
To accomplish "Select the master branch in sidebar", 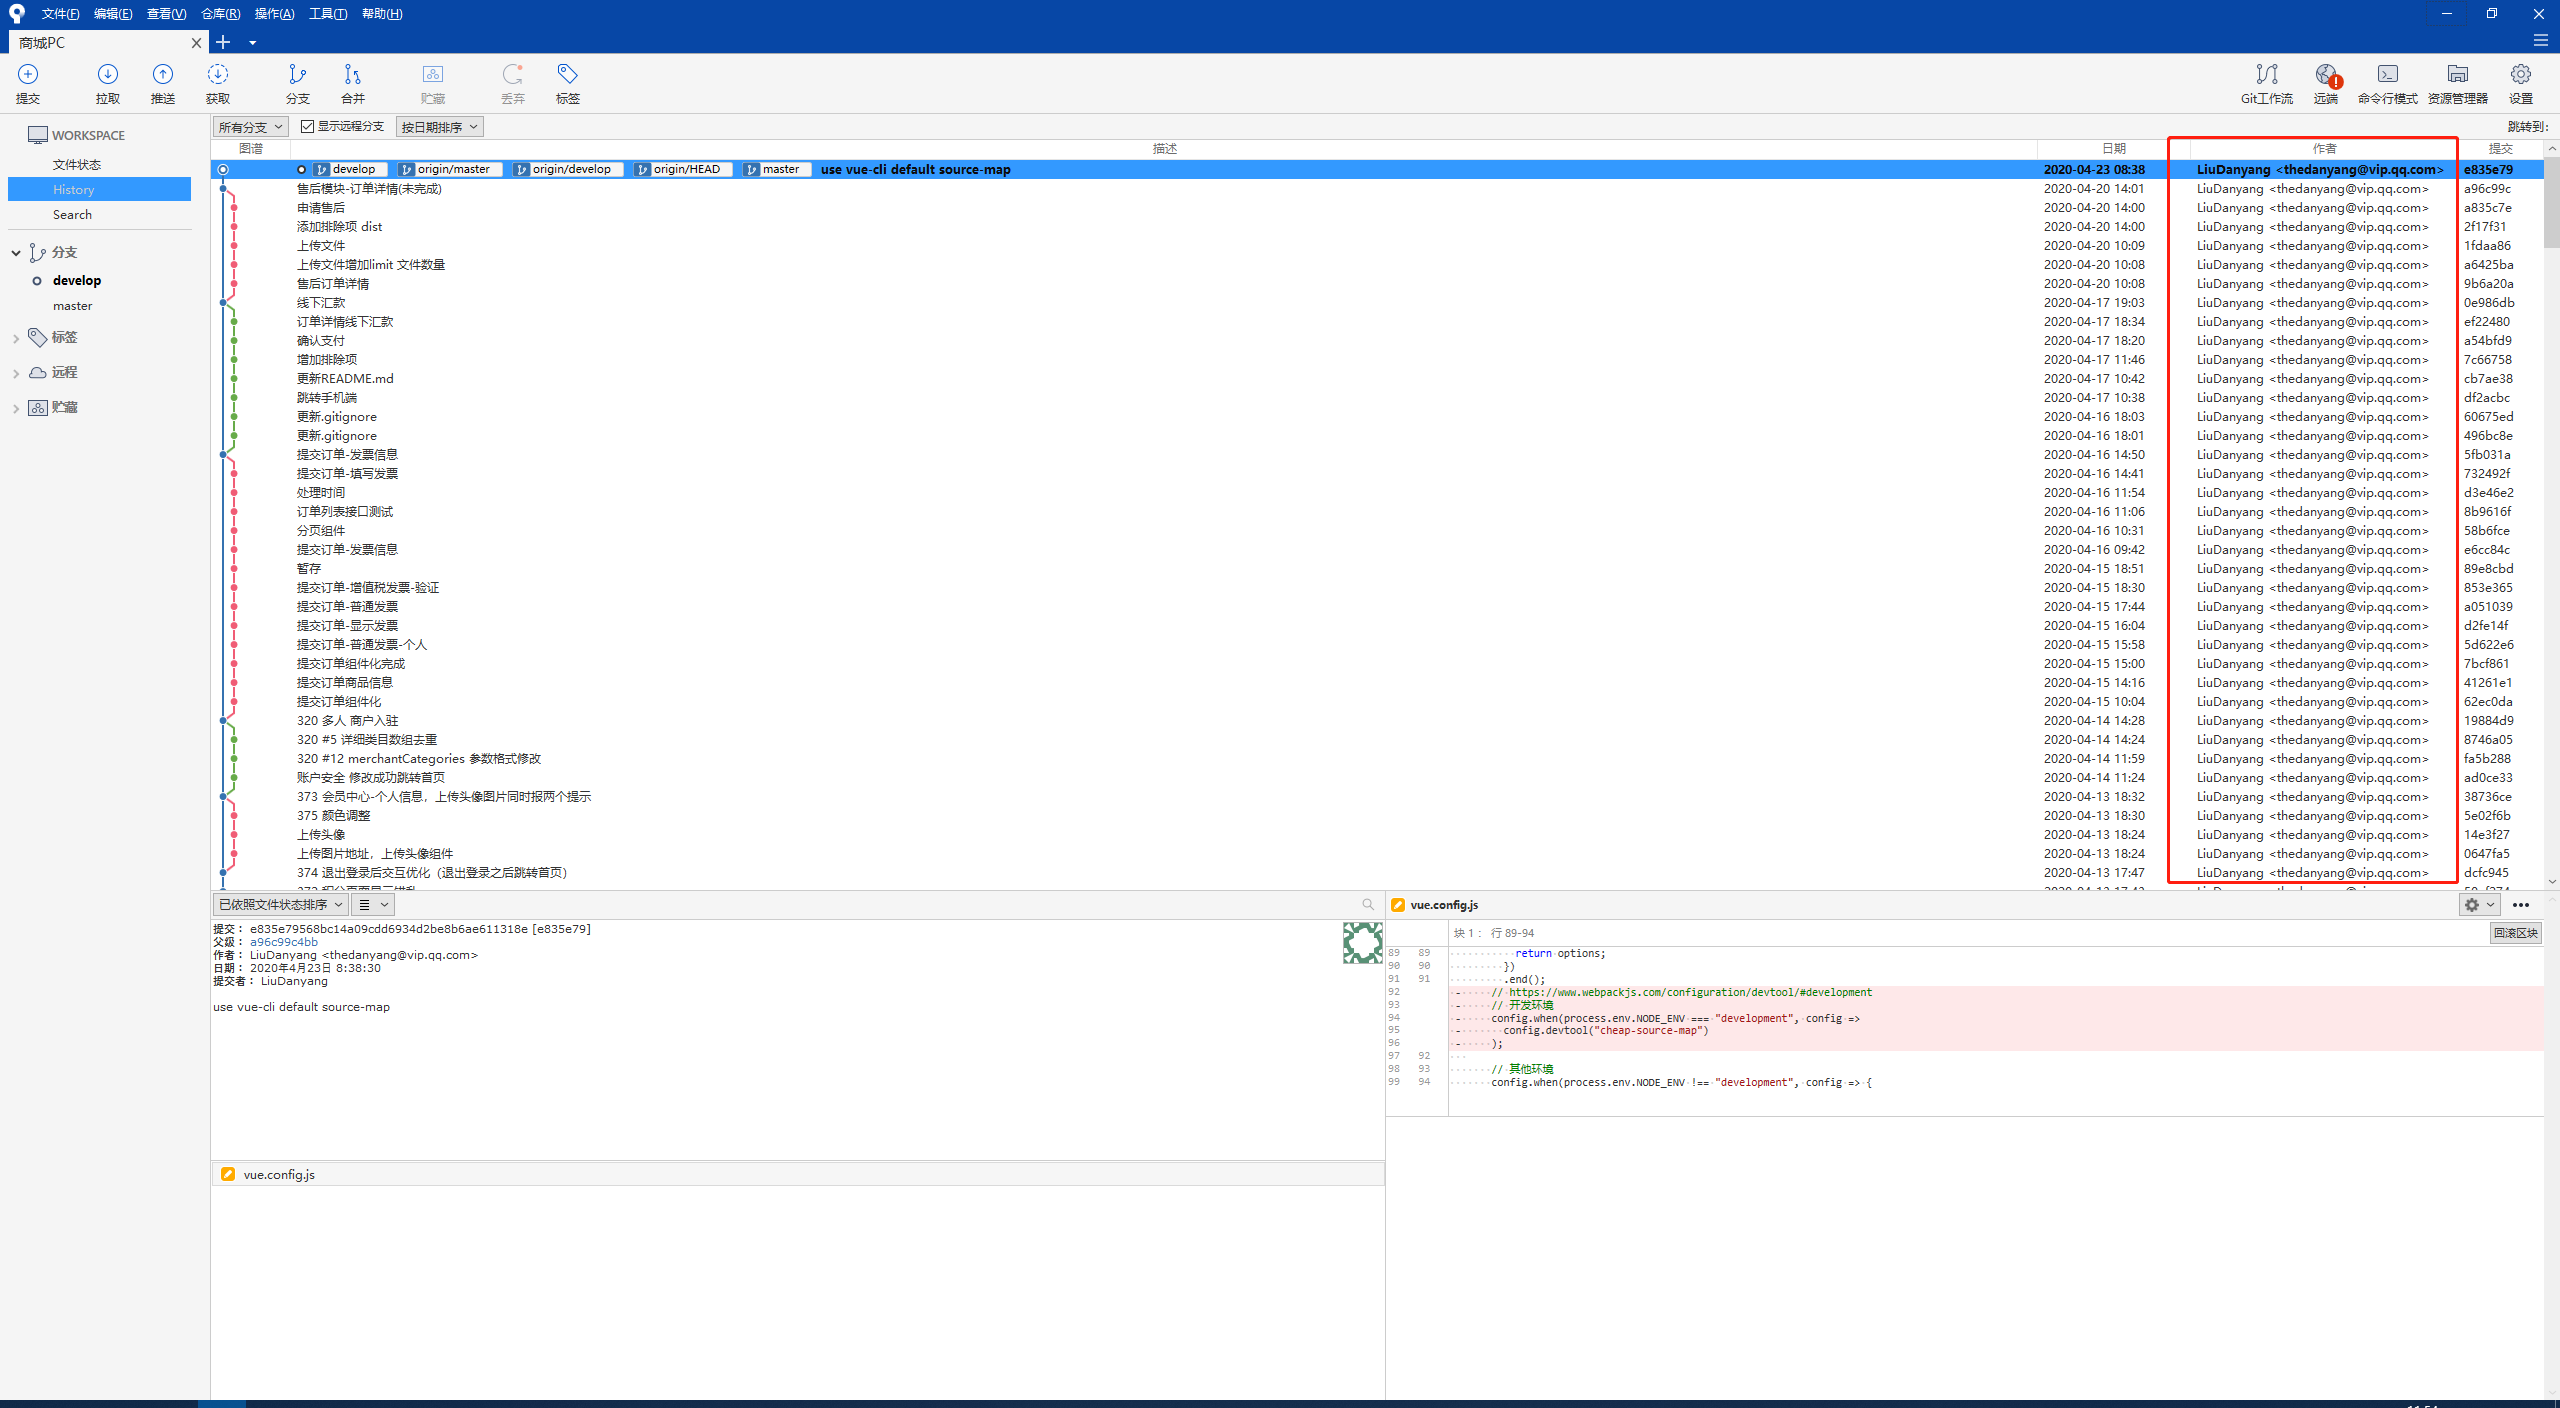I will (x=72, y=306).
